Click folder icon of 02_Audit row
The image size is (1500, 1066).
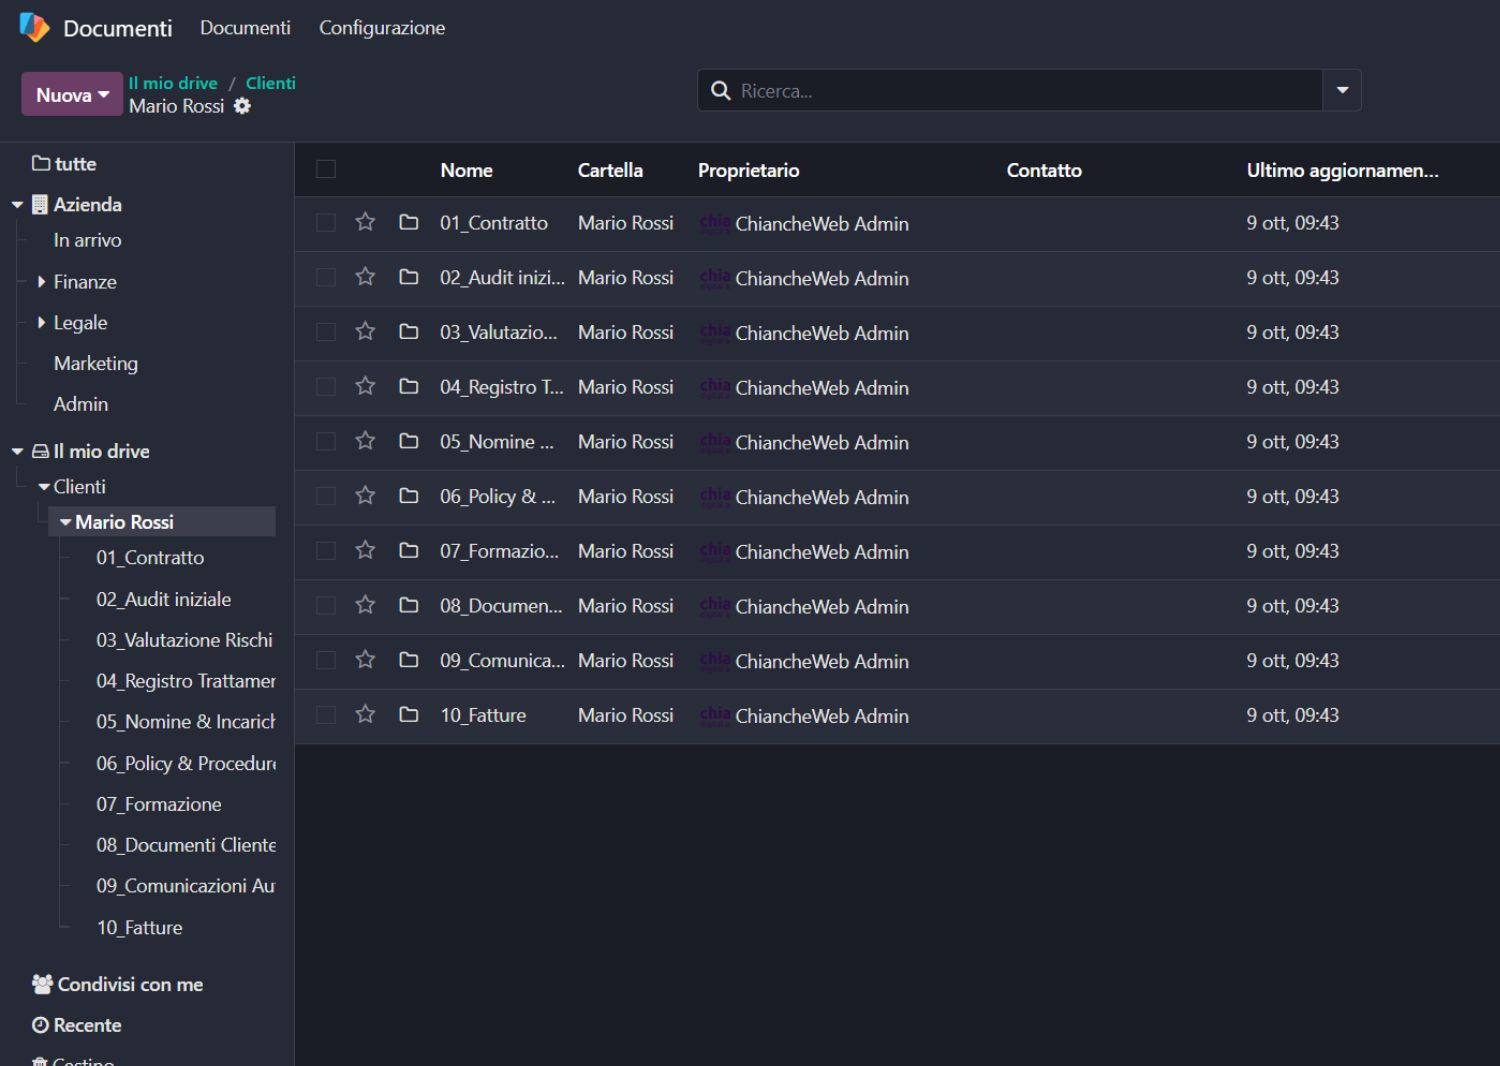pos(408,277)
